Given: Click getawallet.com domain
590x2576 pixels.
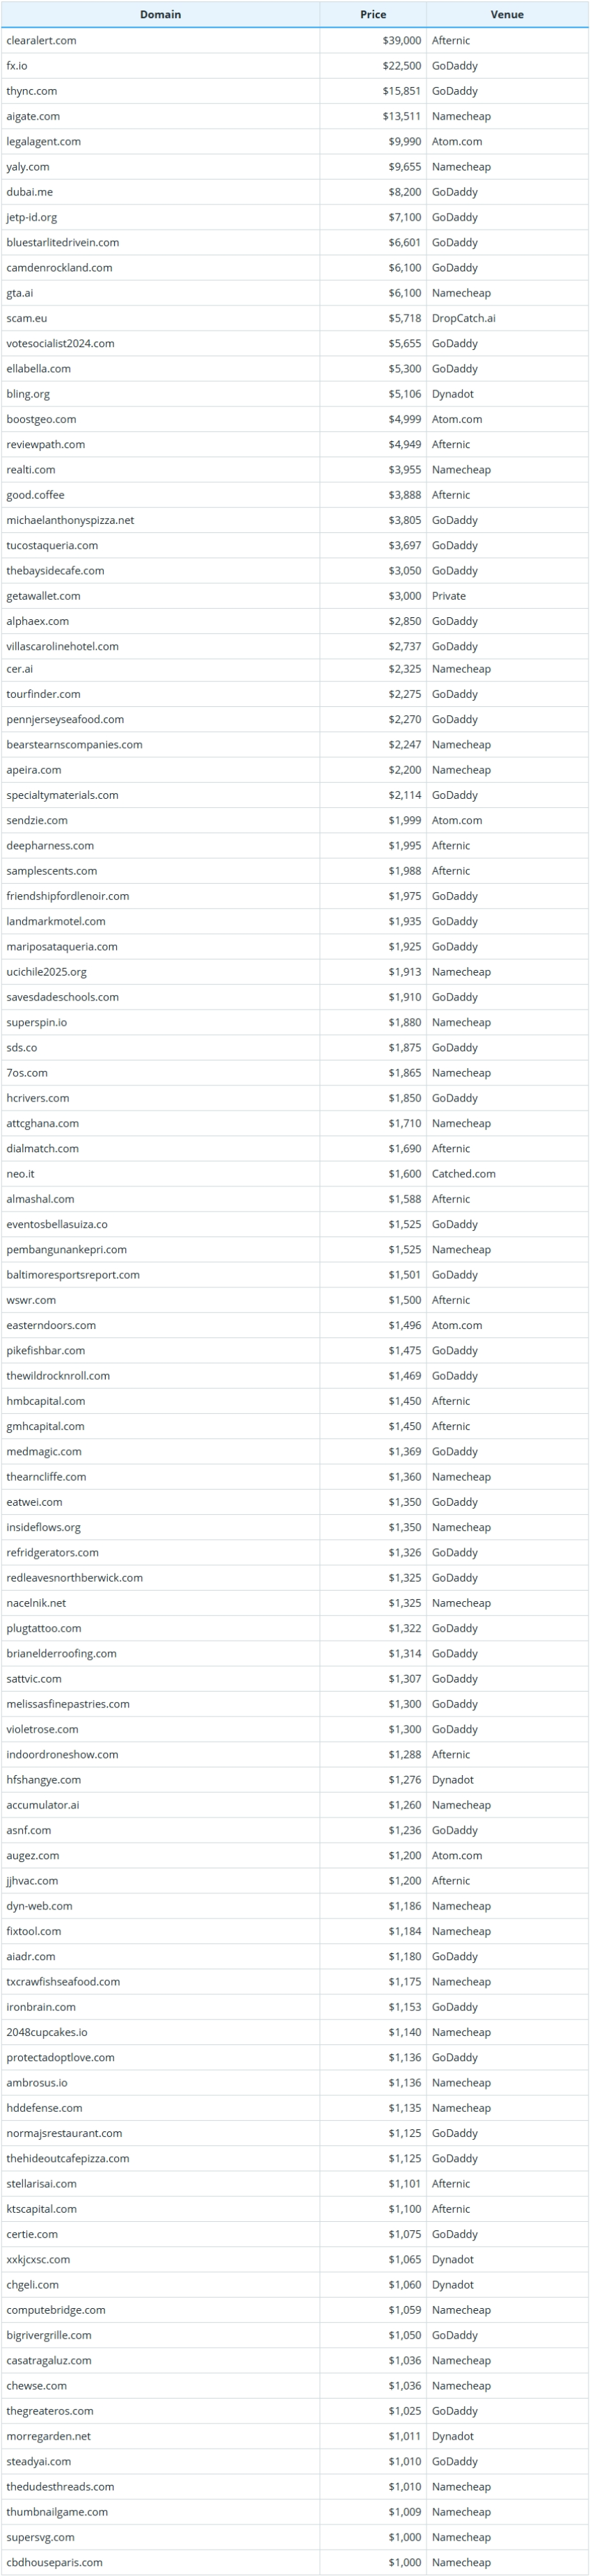Looking at the screenshot, I should (x=43, y=596).
